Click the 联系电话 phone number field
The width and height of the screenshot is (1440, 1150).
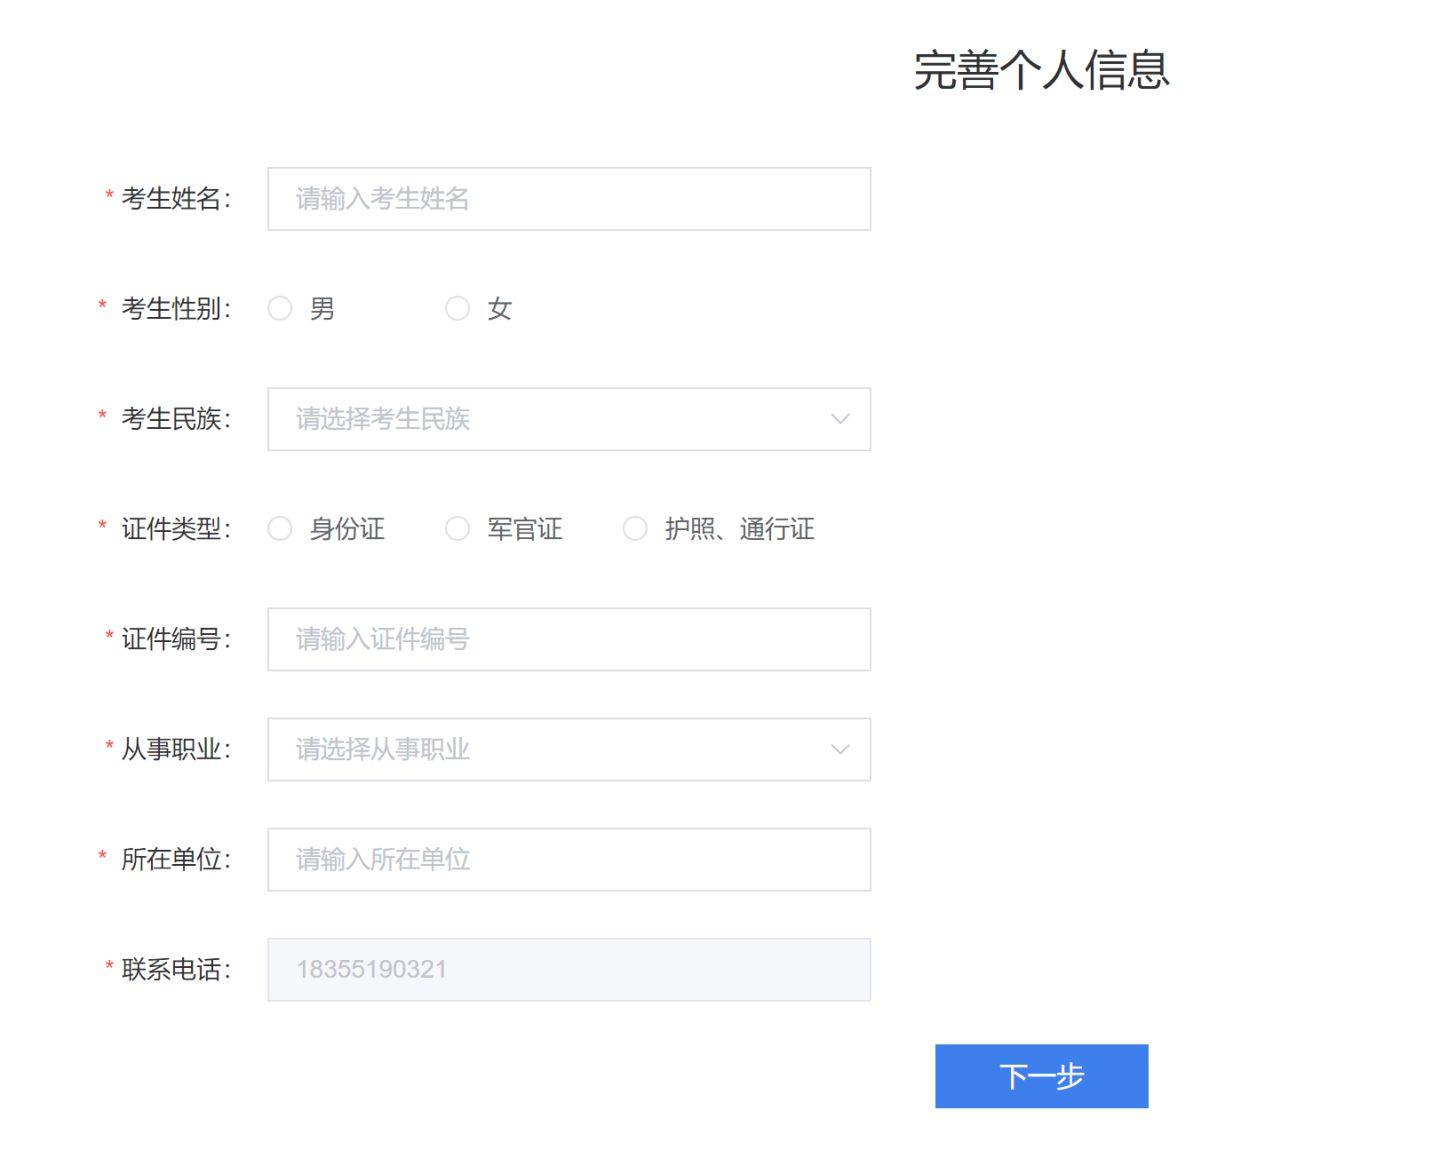point(568,969)
